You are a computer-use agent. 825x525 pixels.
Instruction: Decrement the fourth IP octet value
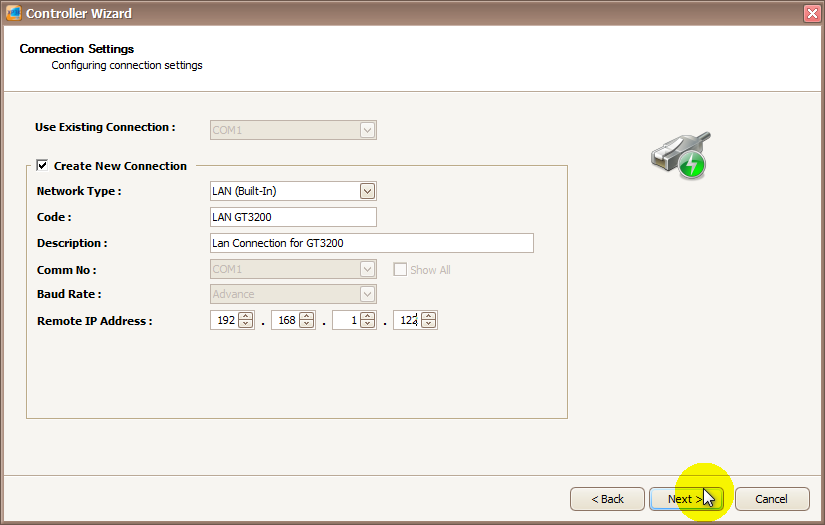[x=429, y=325]
